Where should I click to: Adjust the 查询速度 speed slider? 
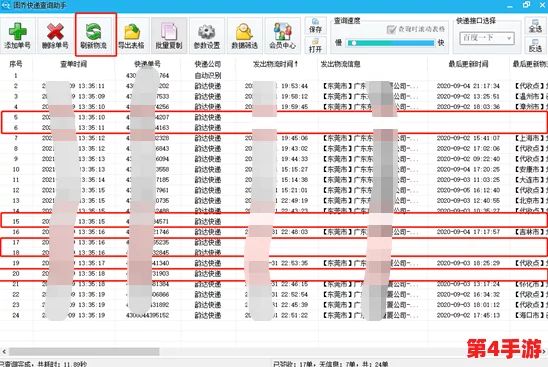pyautogui.click(x=390, y=43)
